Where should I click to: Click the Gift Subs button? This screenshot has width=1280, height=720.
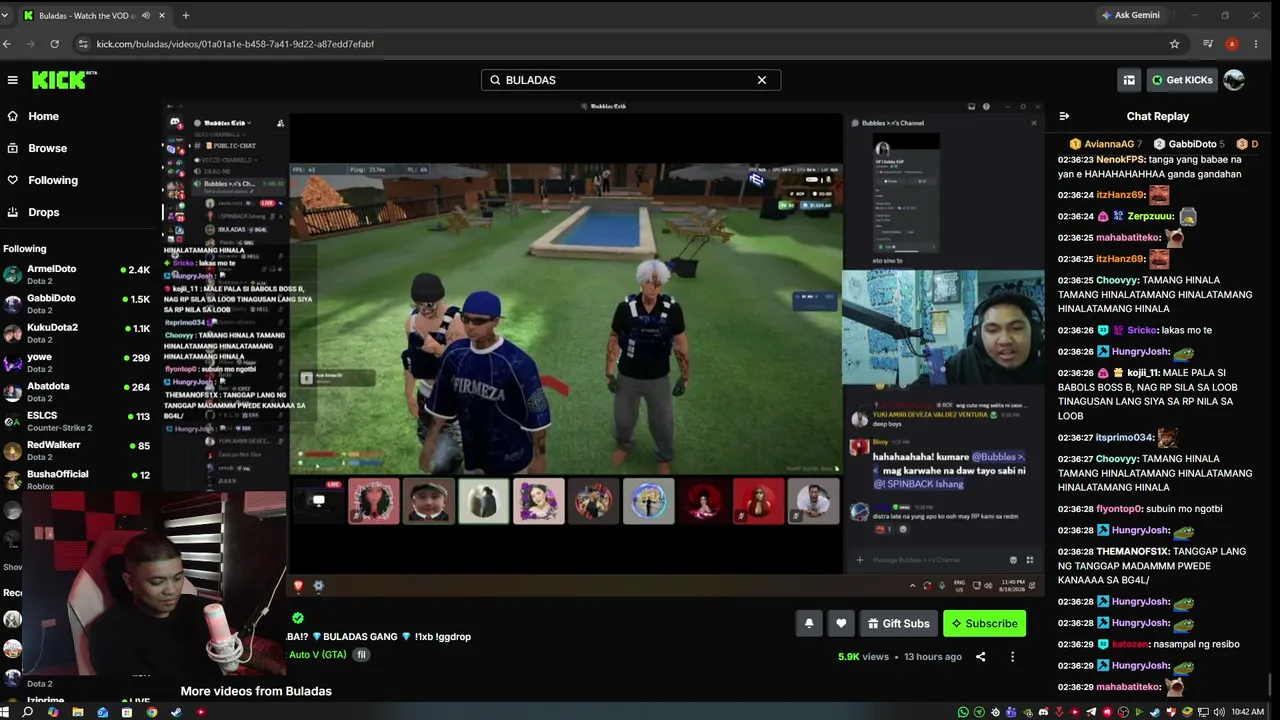[x=899, y=623]
